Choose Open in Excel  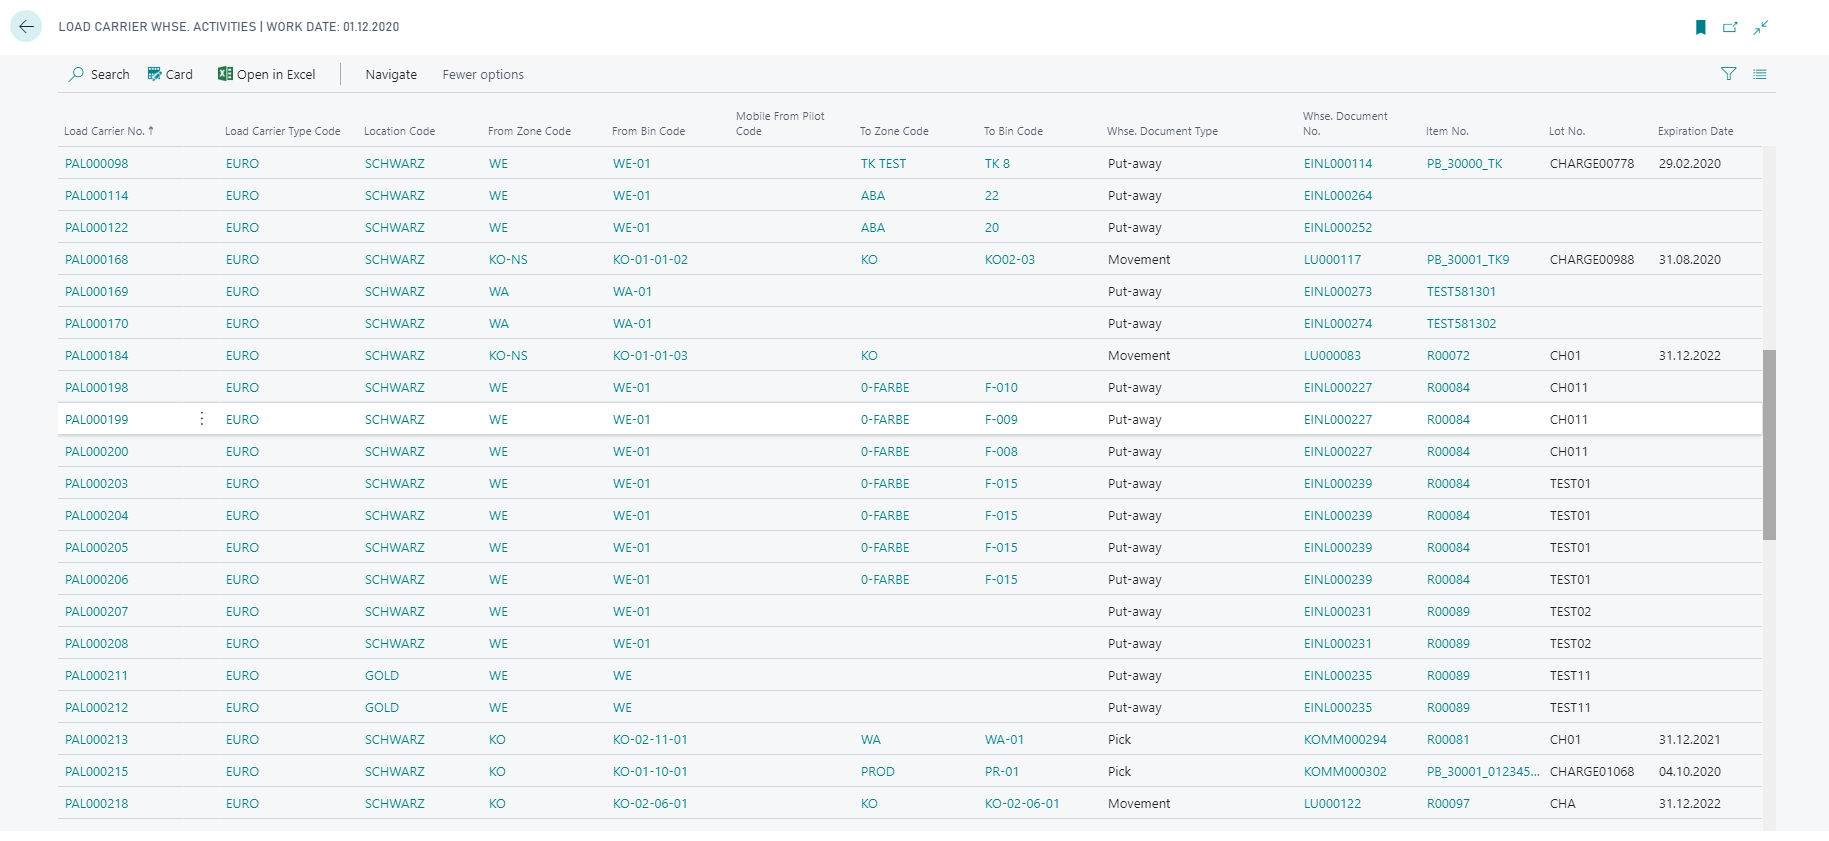click(x=267, y=74)
